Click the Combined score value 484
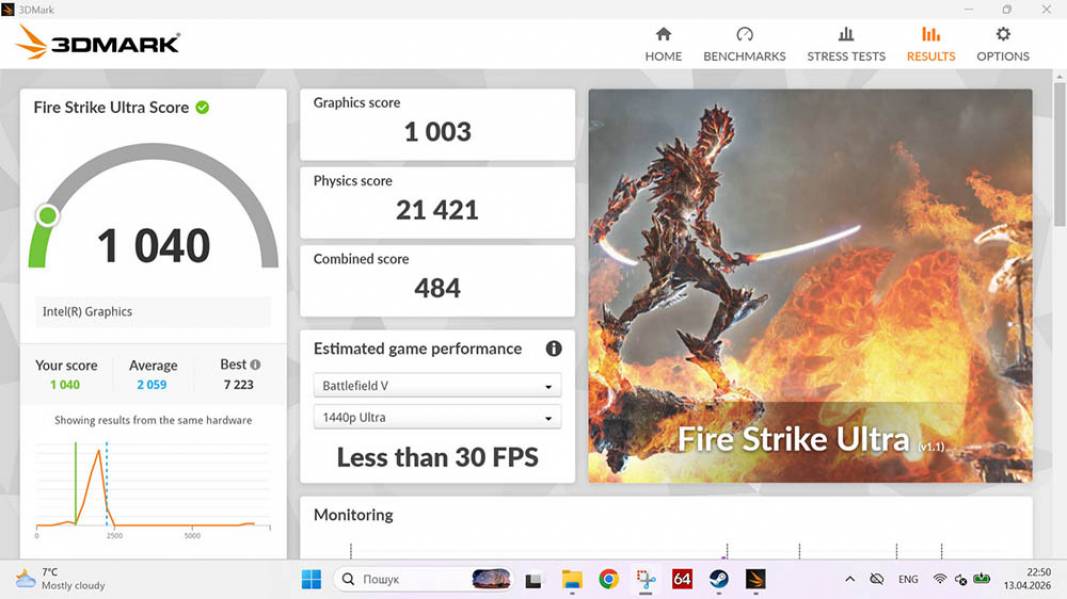 [x=438, y=288]
